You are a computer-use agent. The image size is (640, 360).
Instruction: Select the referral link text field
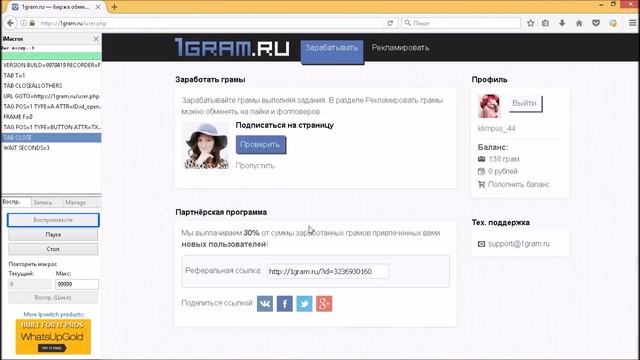[x=327, y=271]
